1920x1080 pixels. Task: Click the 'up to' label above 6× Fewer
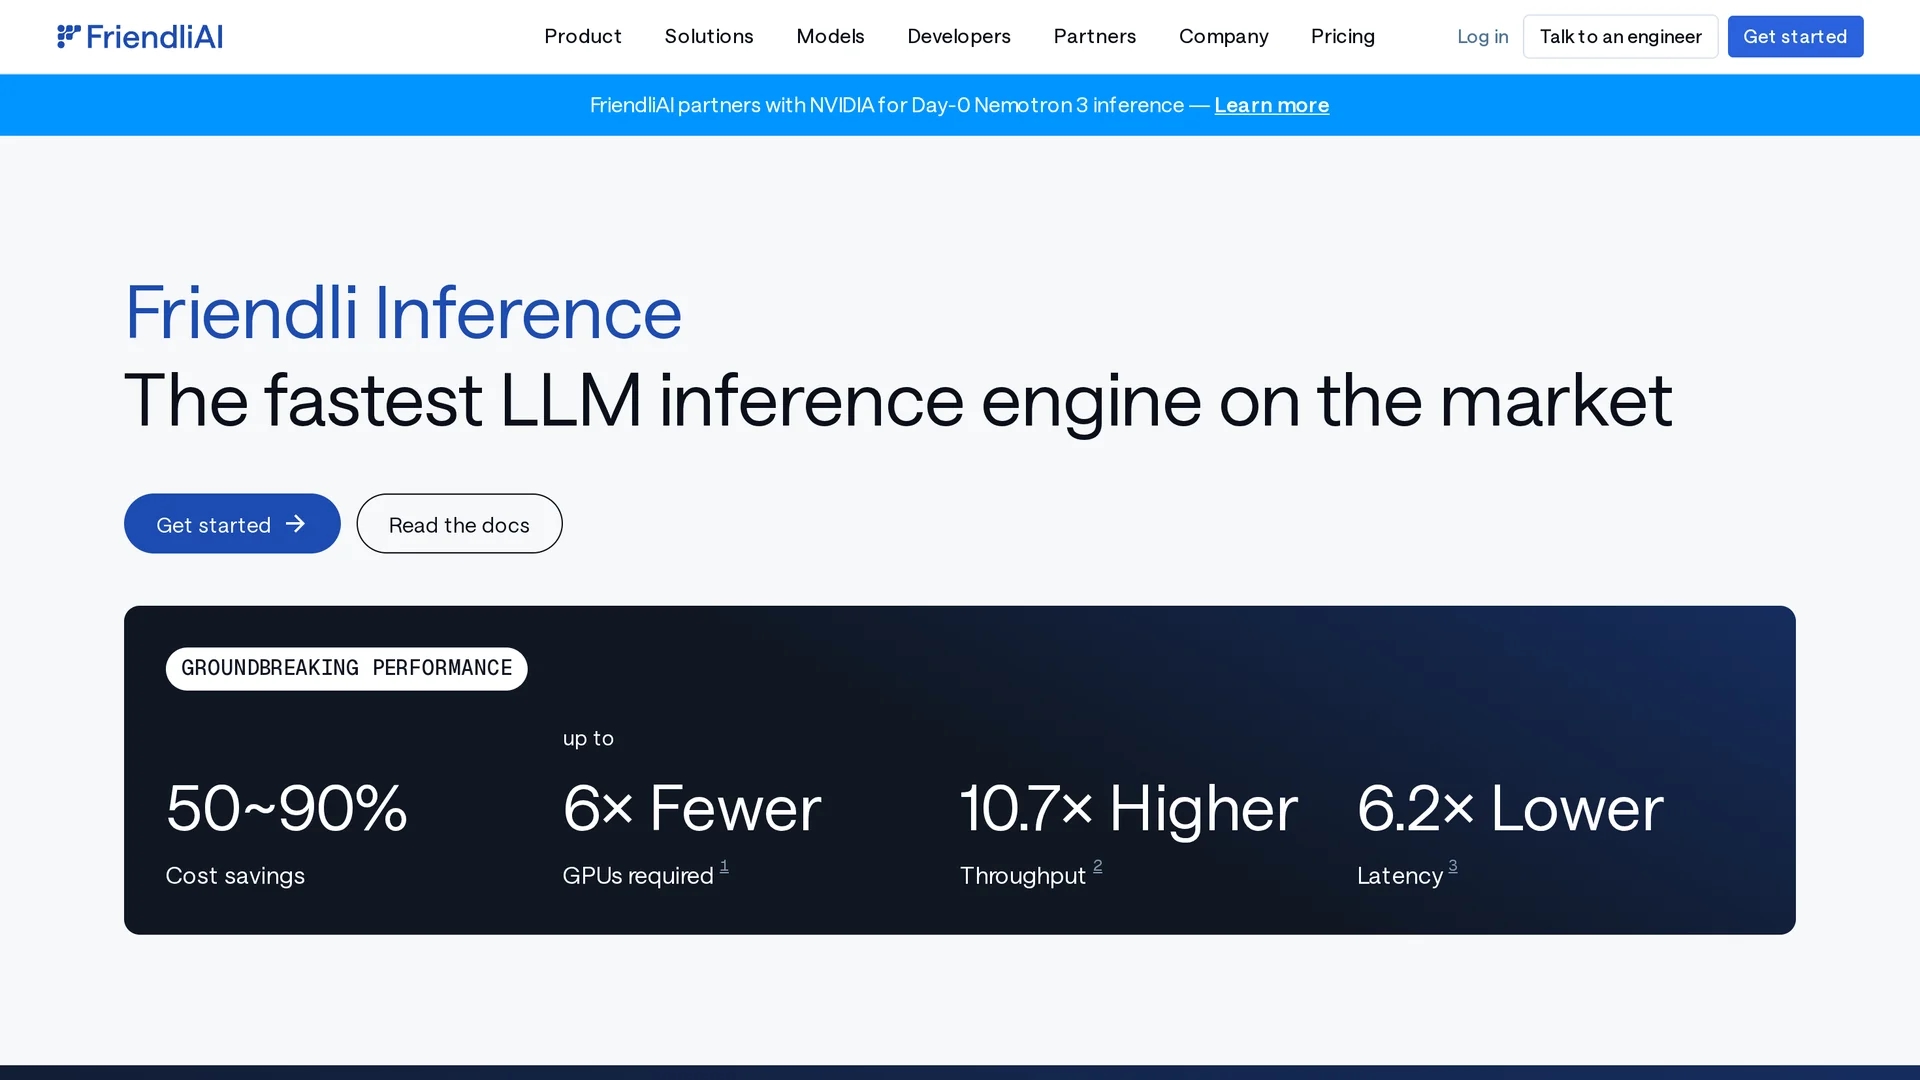588,739
